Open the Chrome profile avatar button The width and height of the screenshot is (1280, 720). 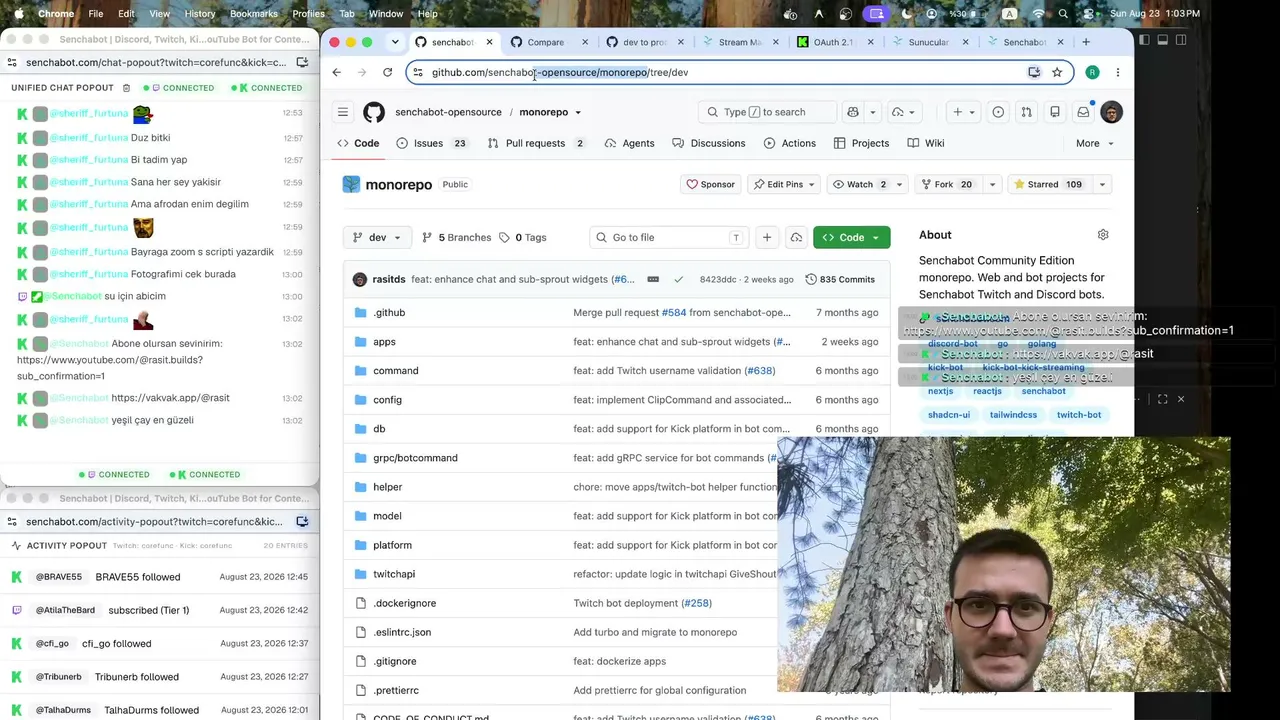[x=1092, y=72]
